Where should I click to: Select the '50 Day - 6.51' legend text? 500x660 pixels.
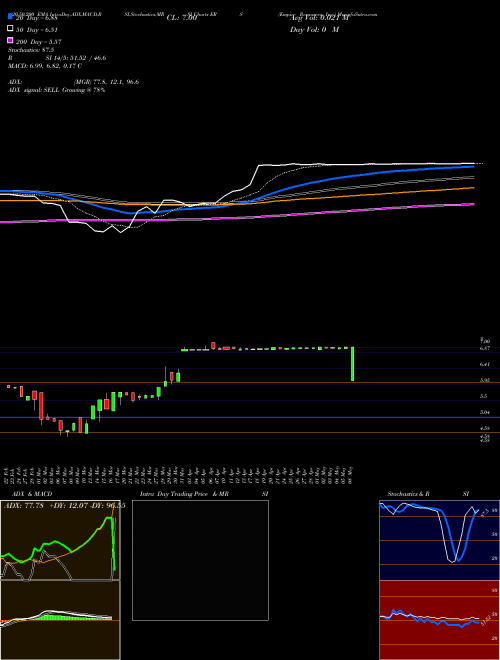(x=37, y=30)
